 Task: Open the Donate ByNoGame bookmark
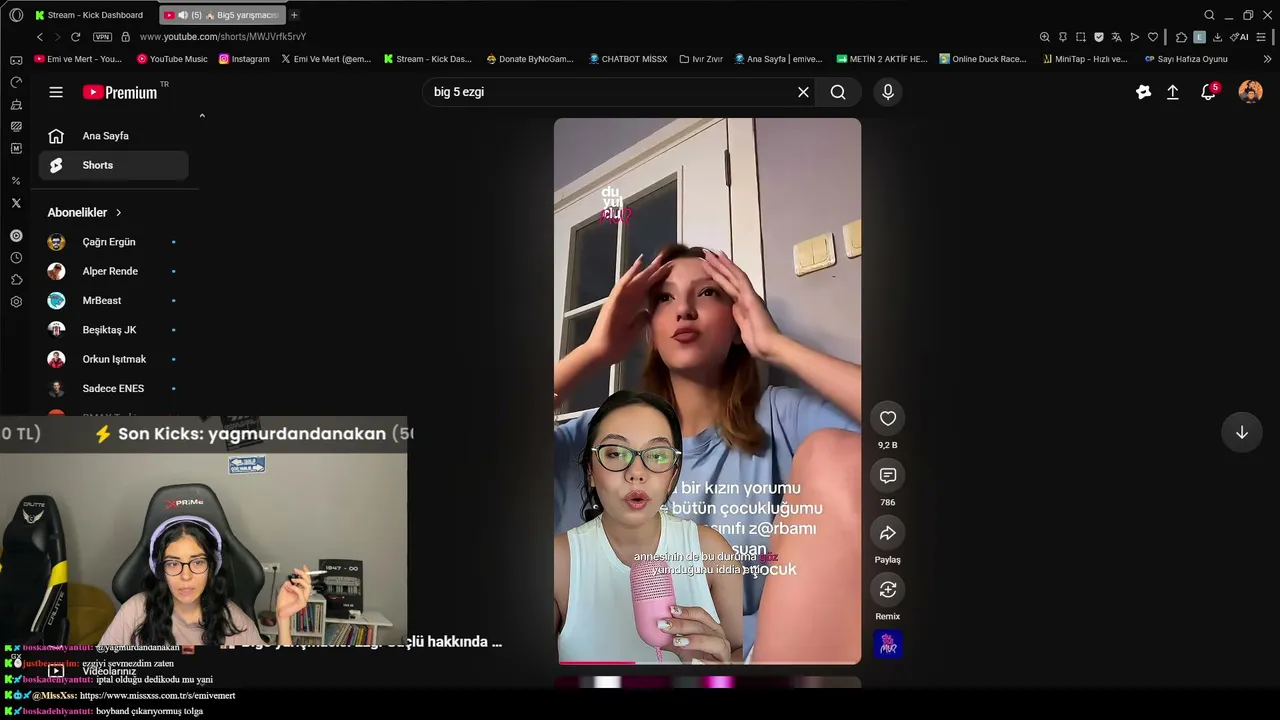(x=530, y=59)
